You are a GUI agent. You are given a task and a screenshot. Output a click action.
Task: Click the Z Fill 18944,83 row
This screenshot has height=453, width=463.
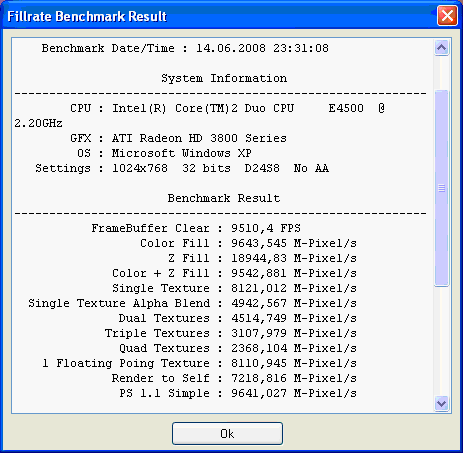click(262, 259)
